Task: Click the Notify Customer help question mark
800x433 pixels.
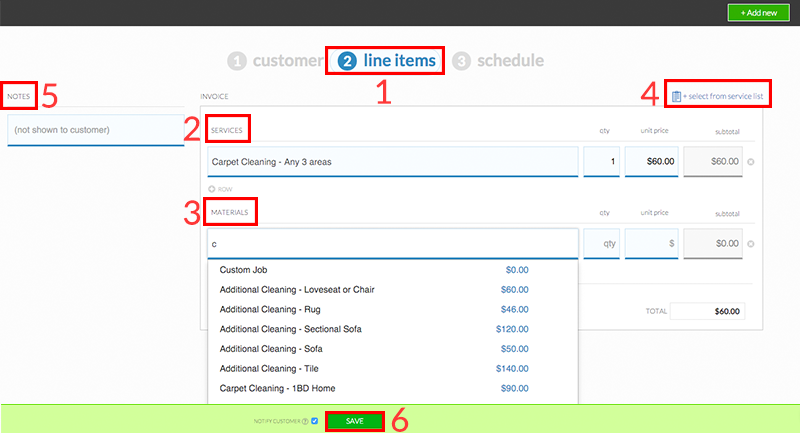Action: 305,422
